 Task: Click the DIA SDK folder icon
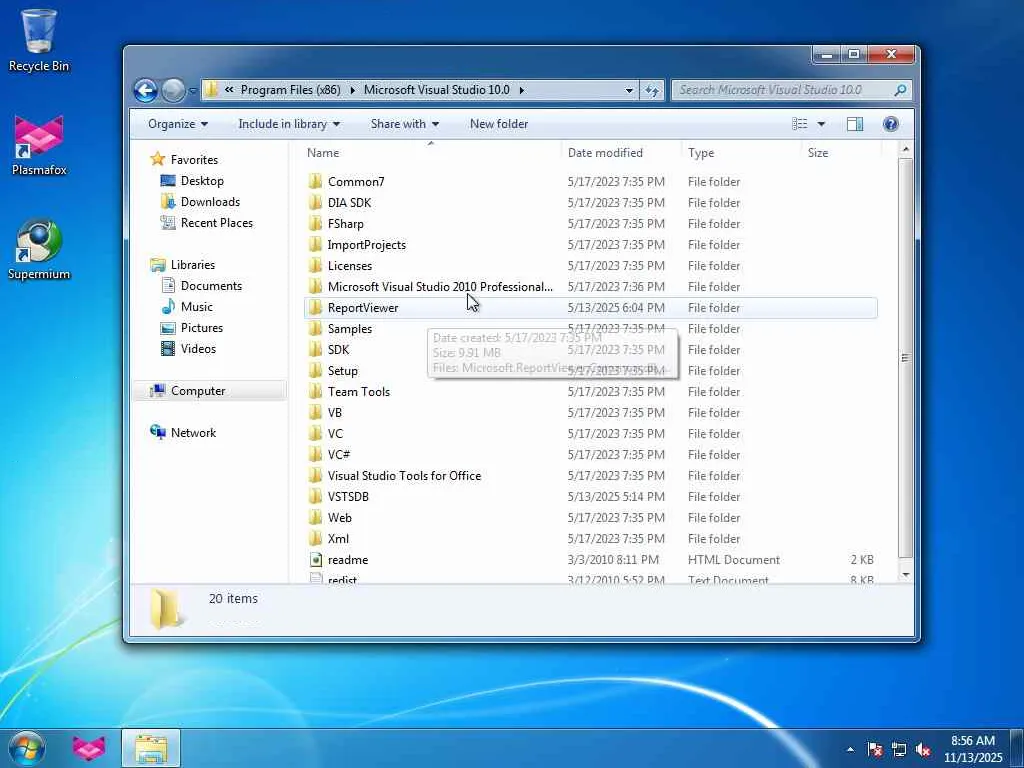tap(315, 202)
